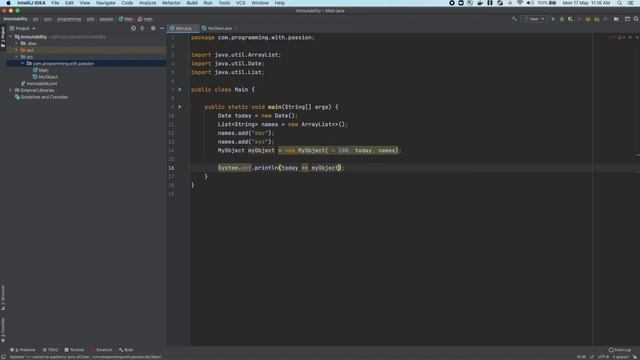Place cursor on line 14 MyObject declaration

click(x=309, y=151)
